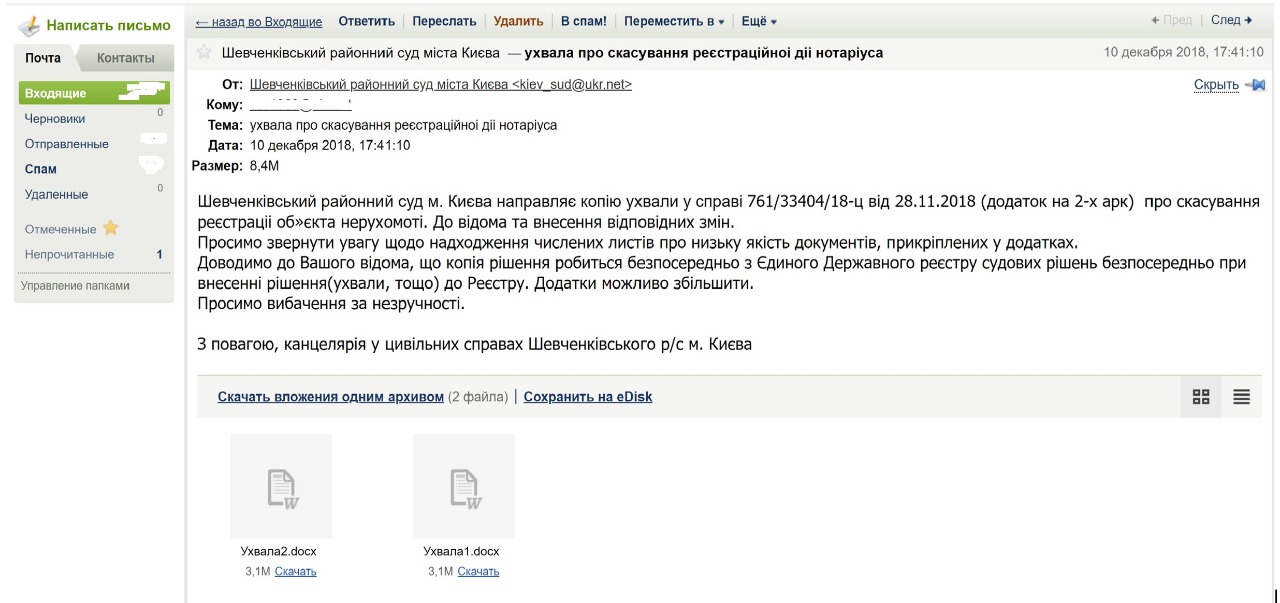This screenshot has width=1280, height=603.
Task: Hide message details with Скрыть
Action: tap(1216, 85)
